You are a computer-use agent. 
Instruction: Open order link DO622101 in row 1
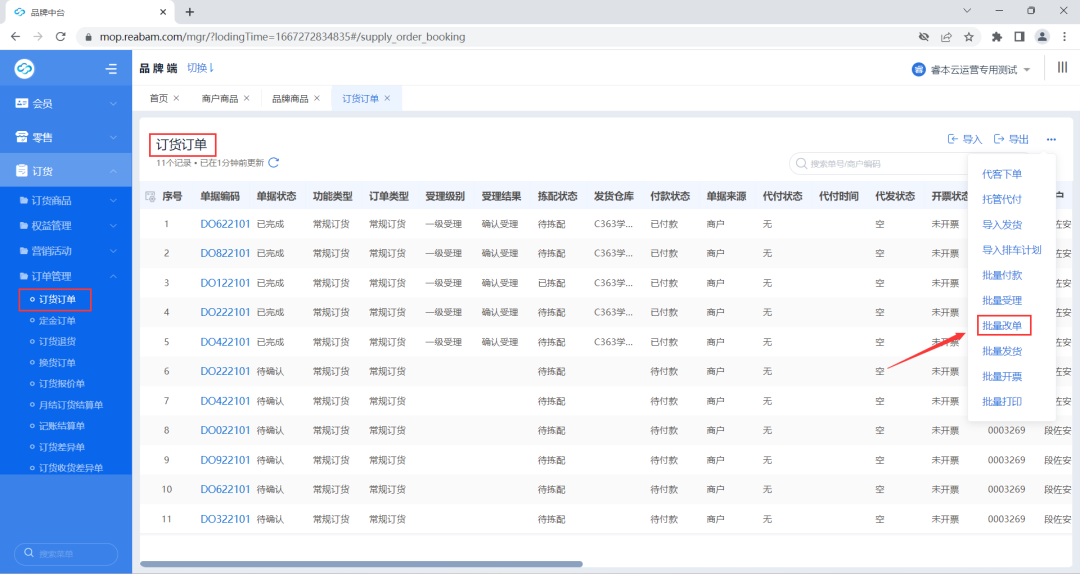tap(225, 226)
